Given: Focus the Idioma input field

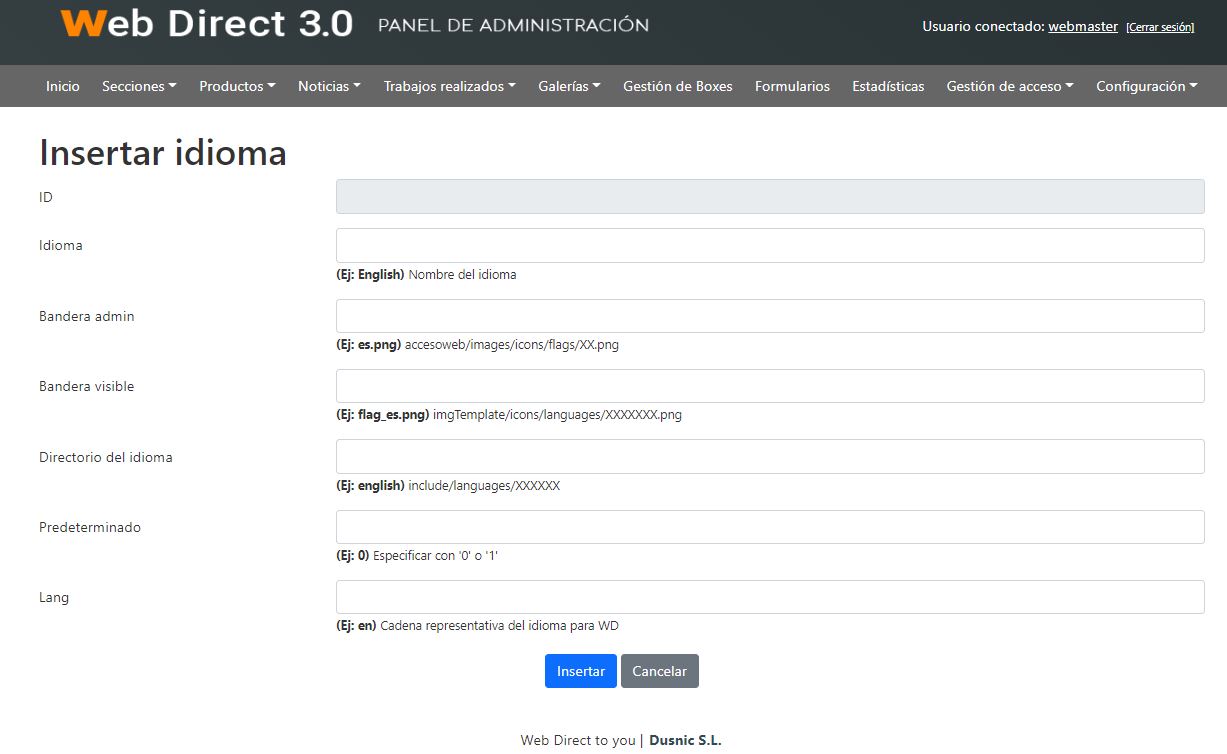Looking at the screenshot, I should tap(770, 245).
